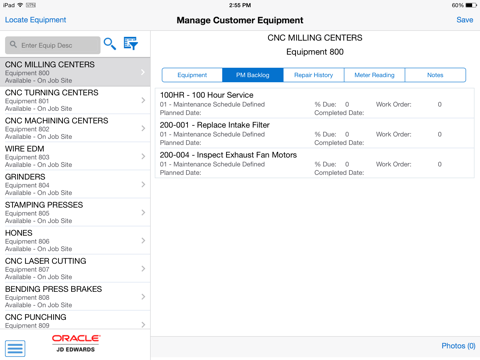Image resolution: width=480 pixels, height=360 pixels.
Task: Switch to the Meter Reading tab
Action: coord(374,75)
